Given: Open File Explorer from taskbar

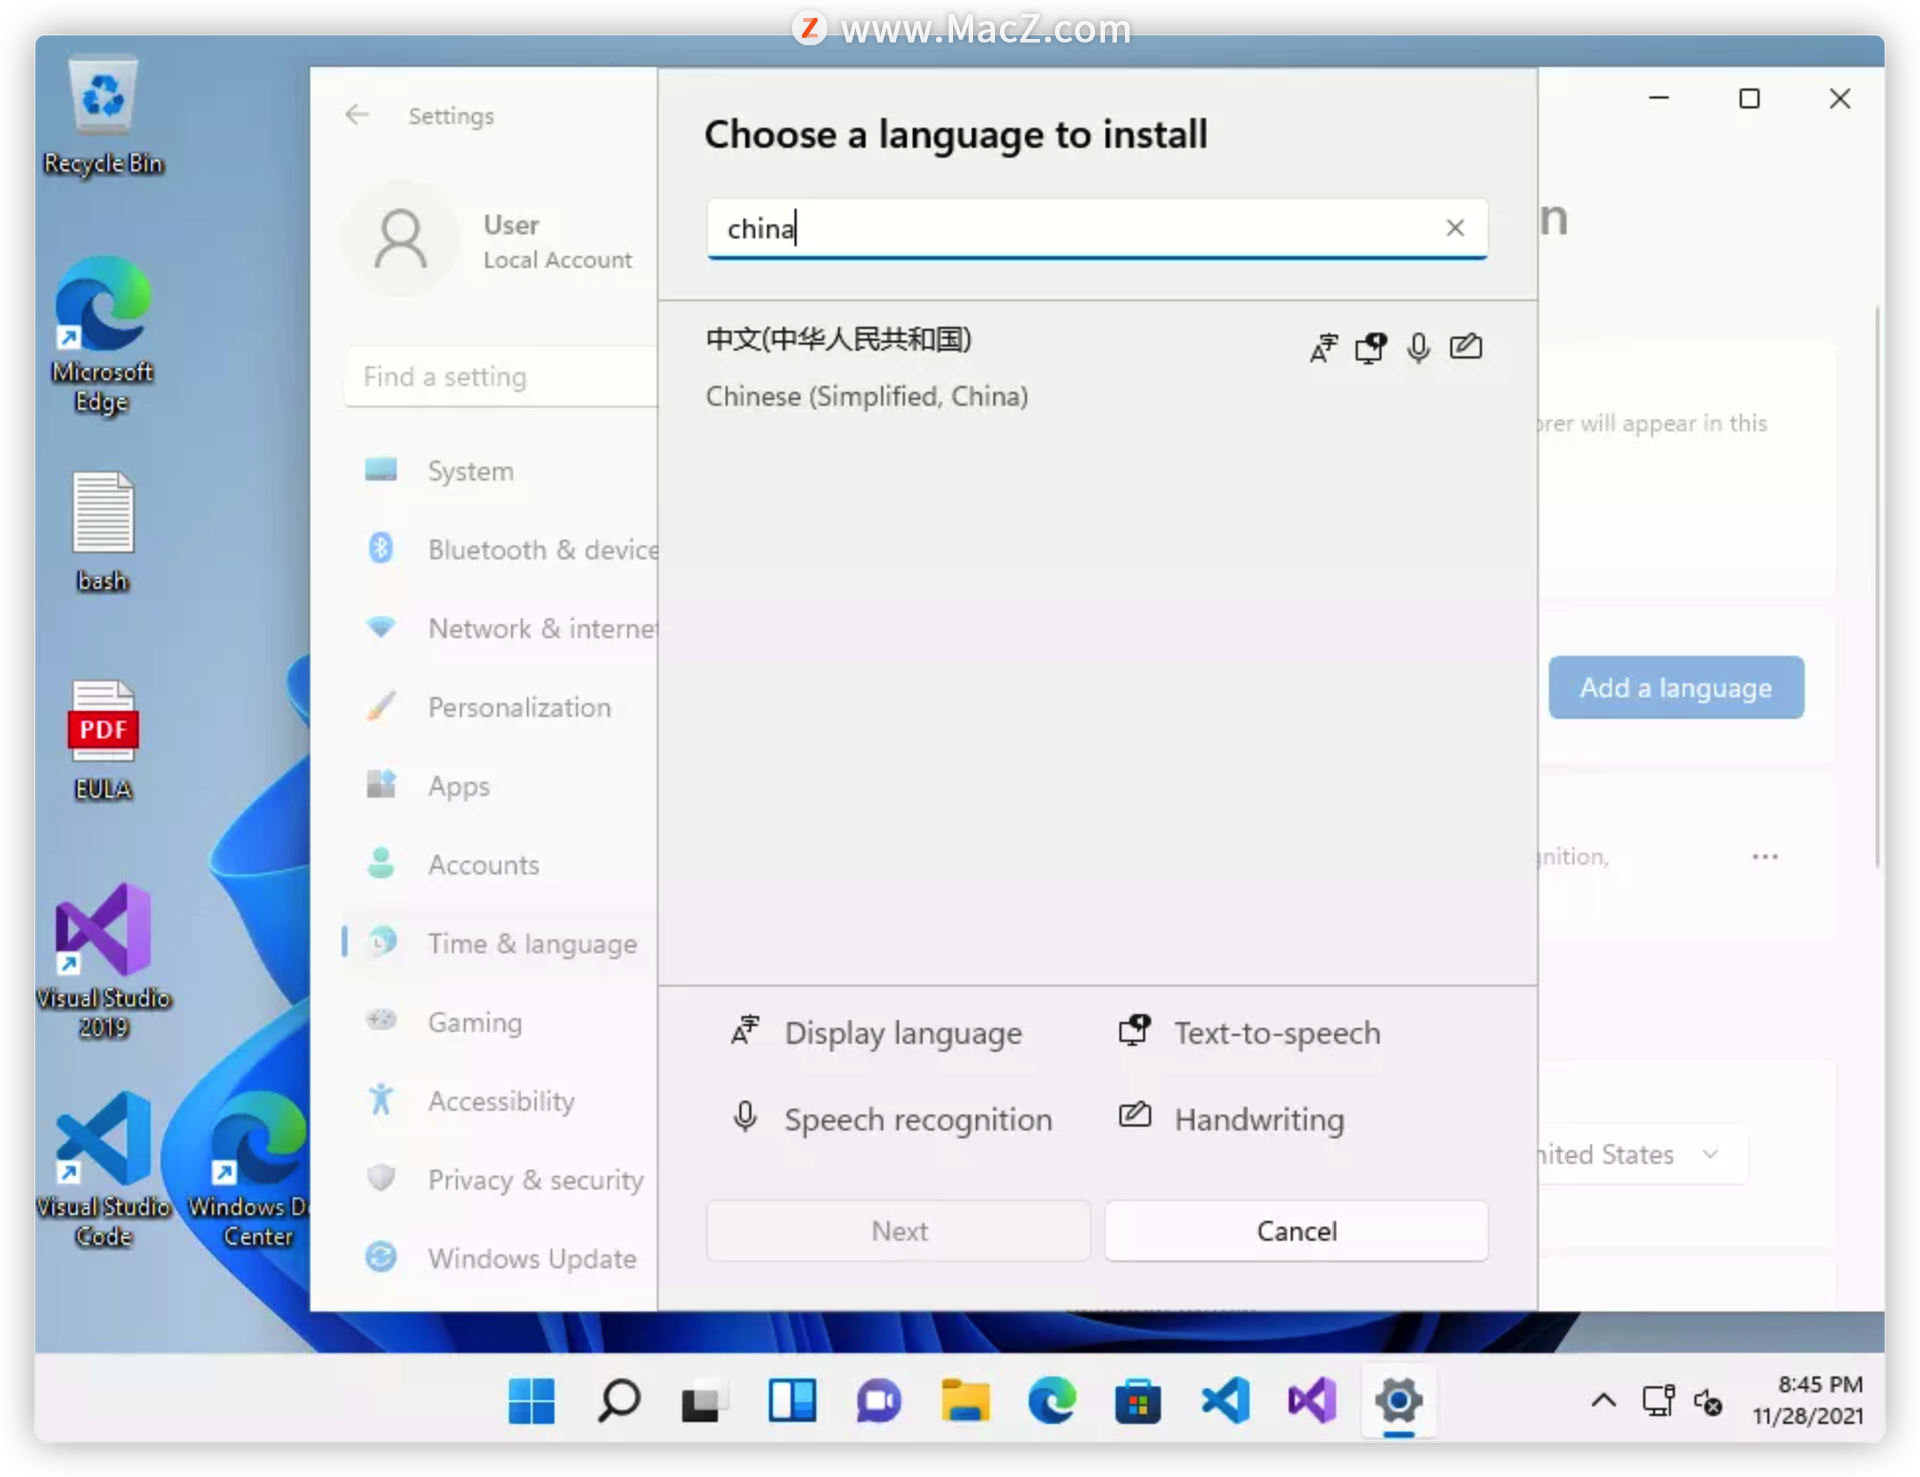Looking at the screenshot, I should point(965,1399).
